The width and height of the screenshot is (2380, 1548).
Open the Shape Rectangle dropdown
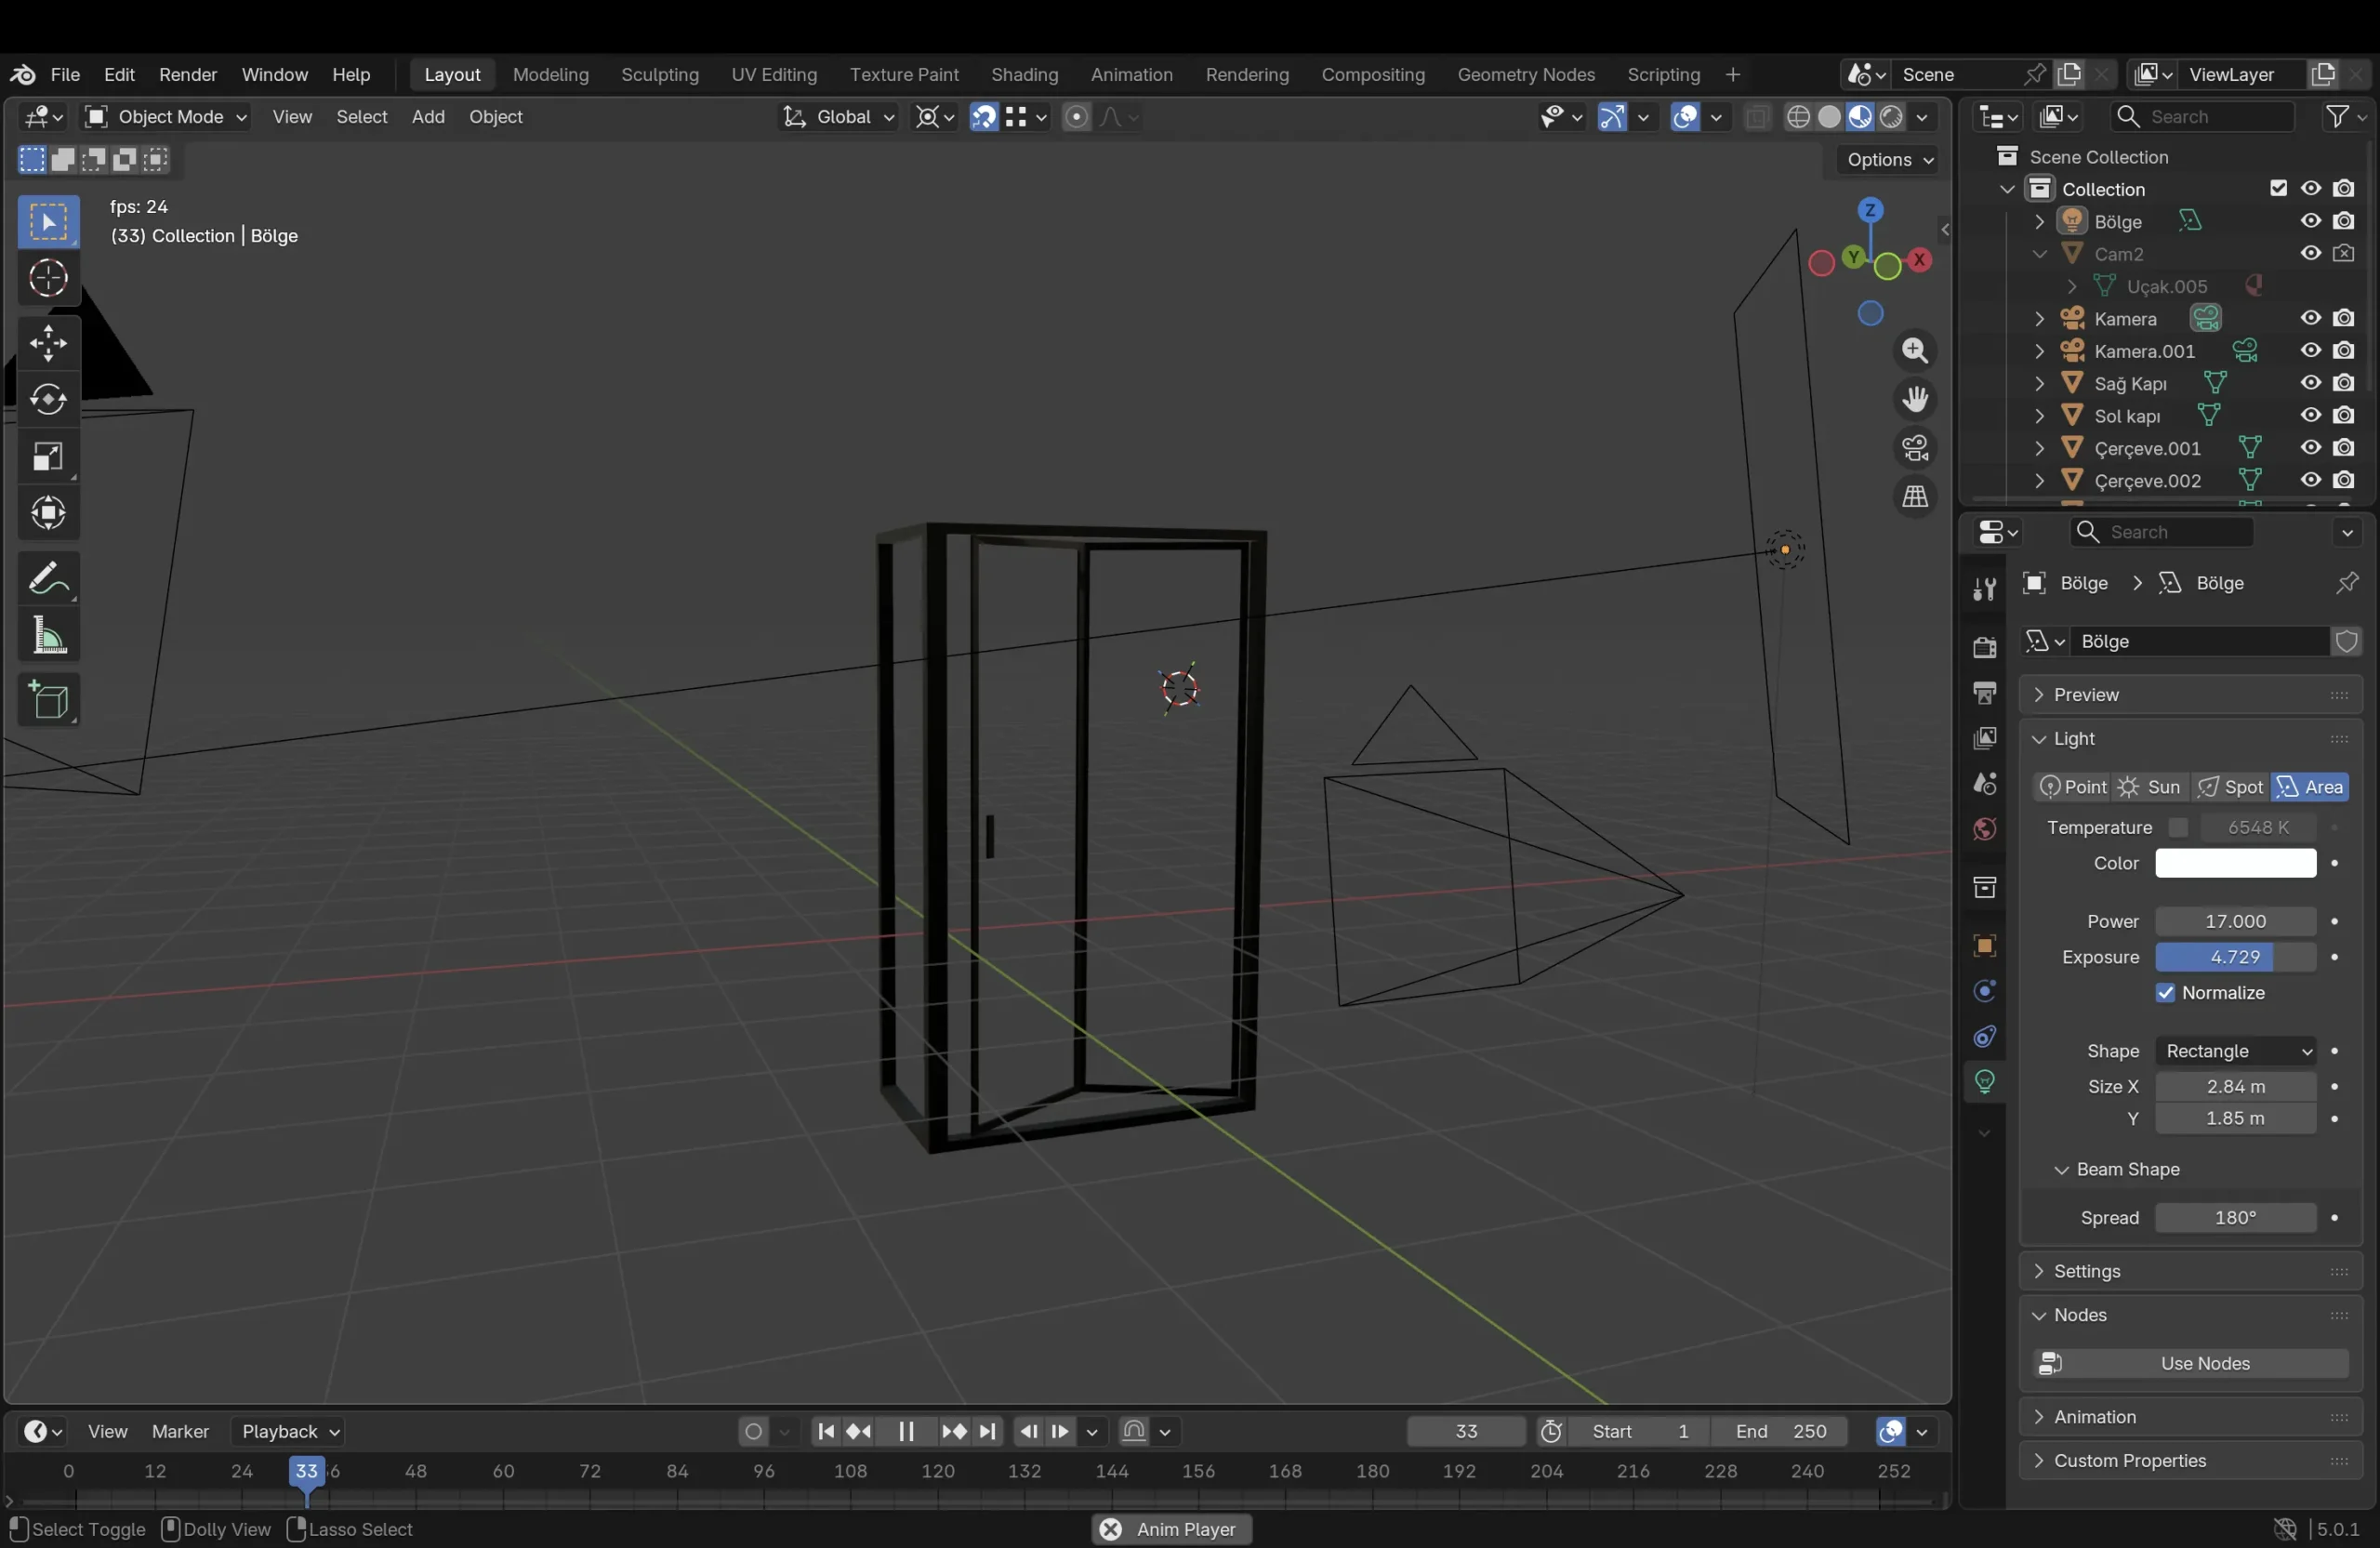pyautogui.click(x=2235, y=1051)
